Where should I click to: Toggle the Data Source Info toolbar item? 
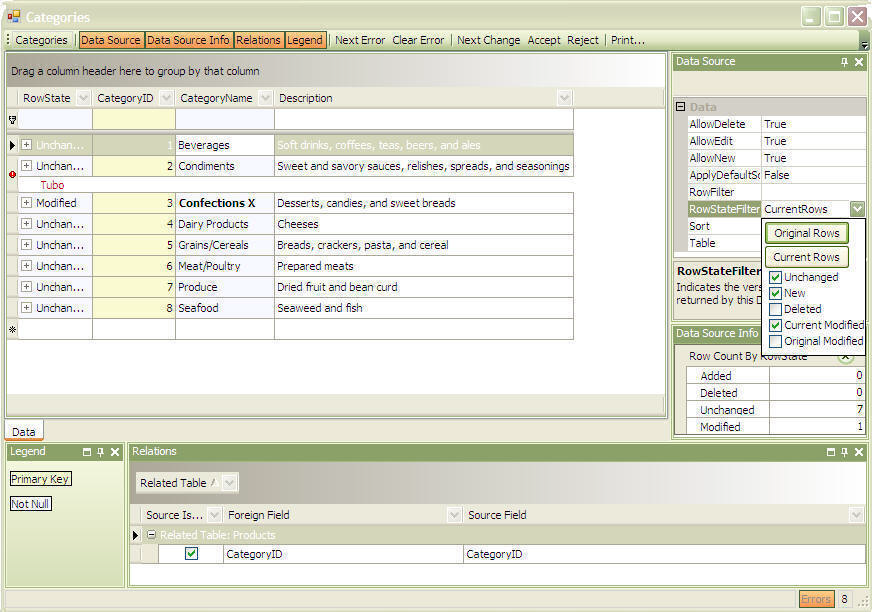(x=188, y=40)
